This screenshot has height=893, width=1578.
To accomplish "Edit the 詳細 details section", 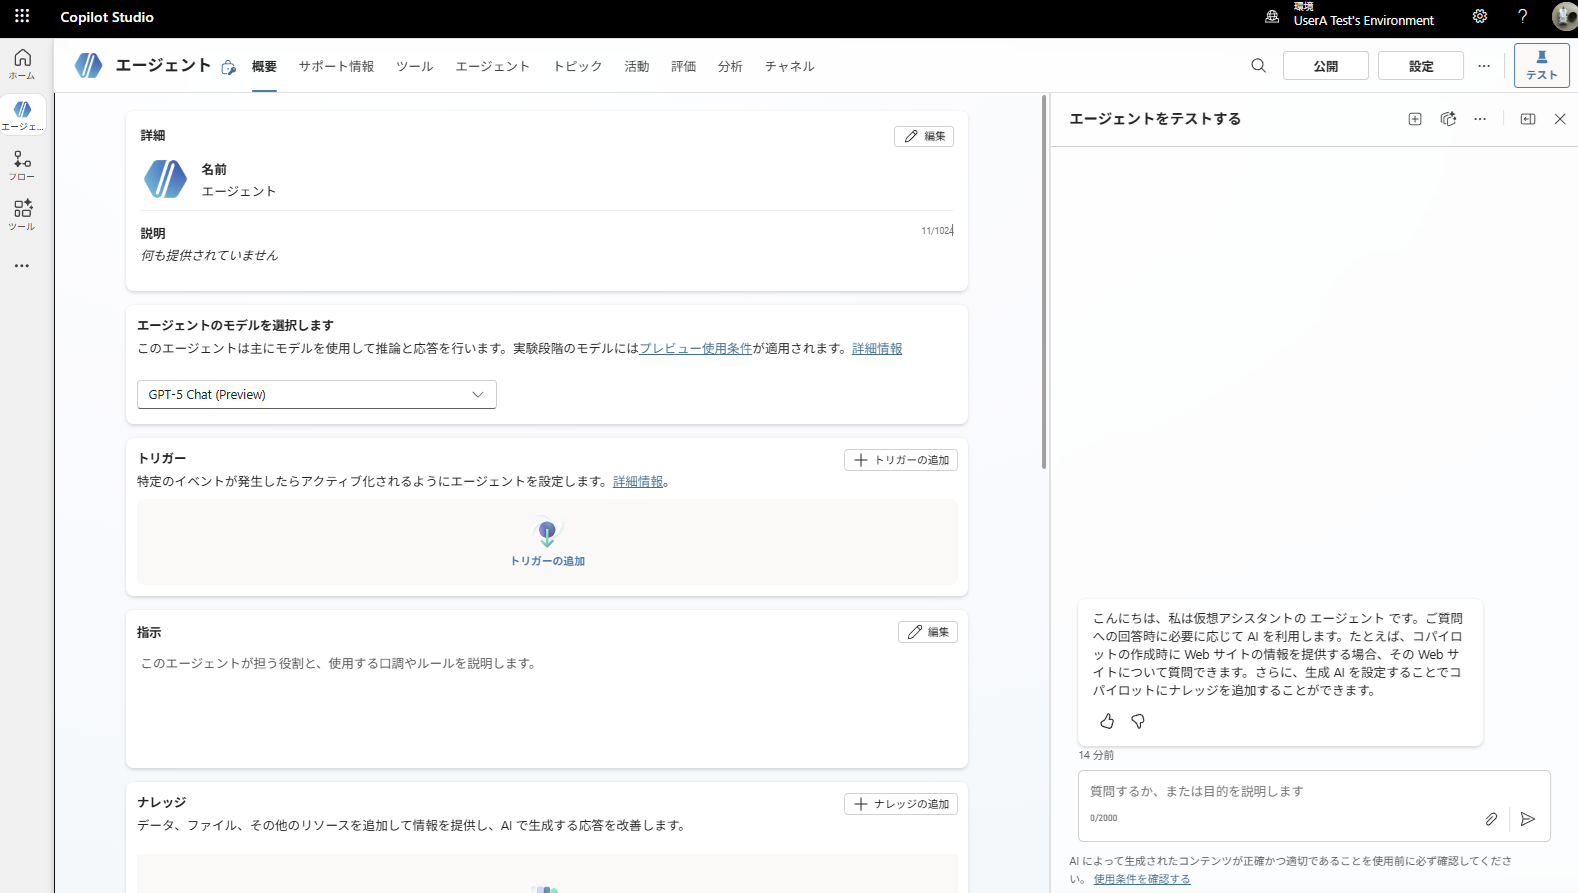I will coord(924,136).
